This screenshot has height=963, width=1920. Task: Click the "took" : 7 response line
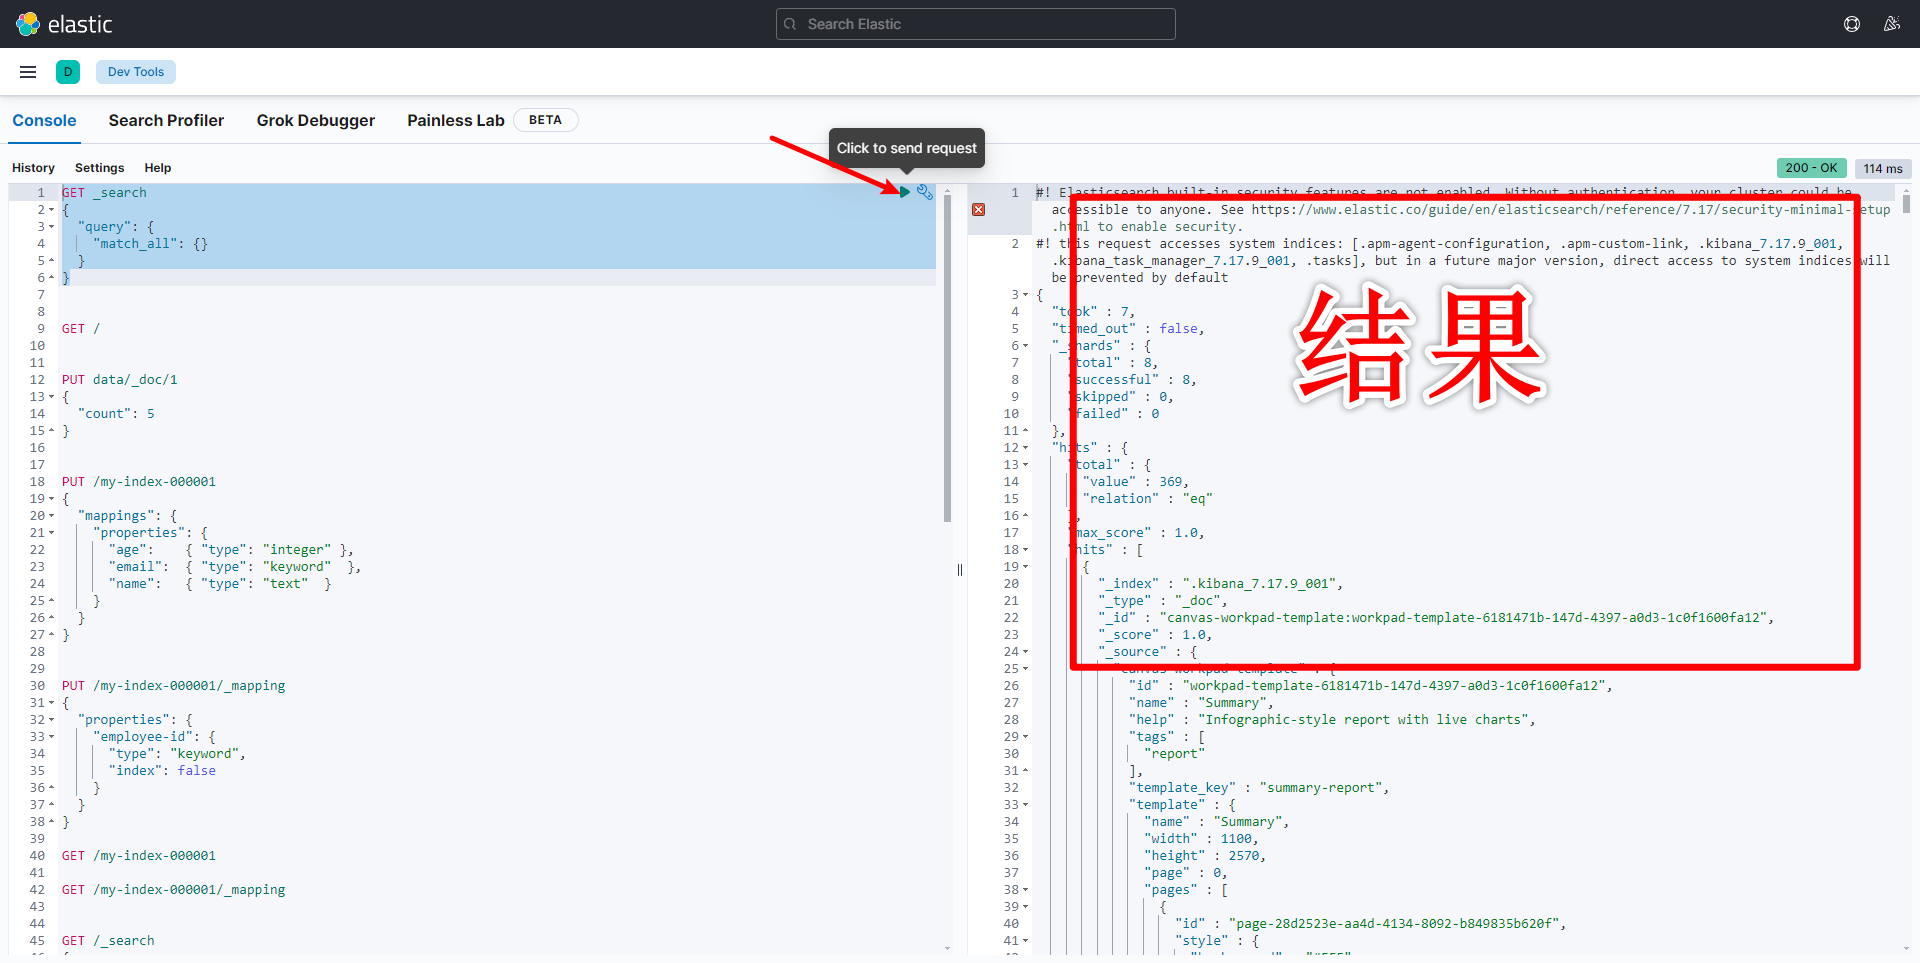point(1093,312)
